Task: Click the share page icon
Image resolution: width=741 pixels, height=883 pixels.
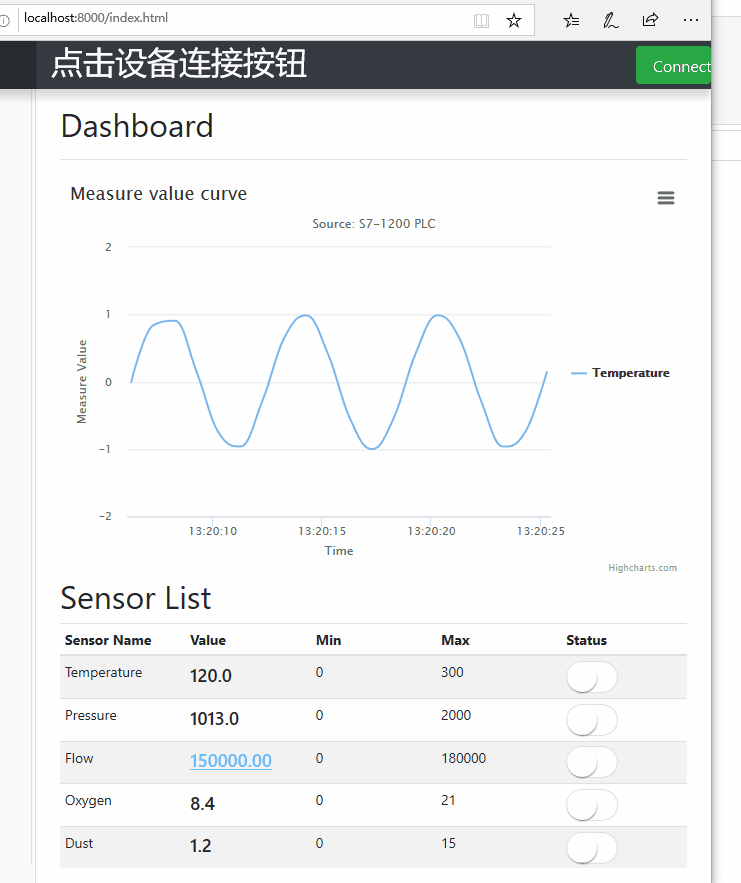Action: (x=650, y=20)
